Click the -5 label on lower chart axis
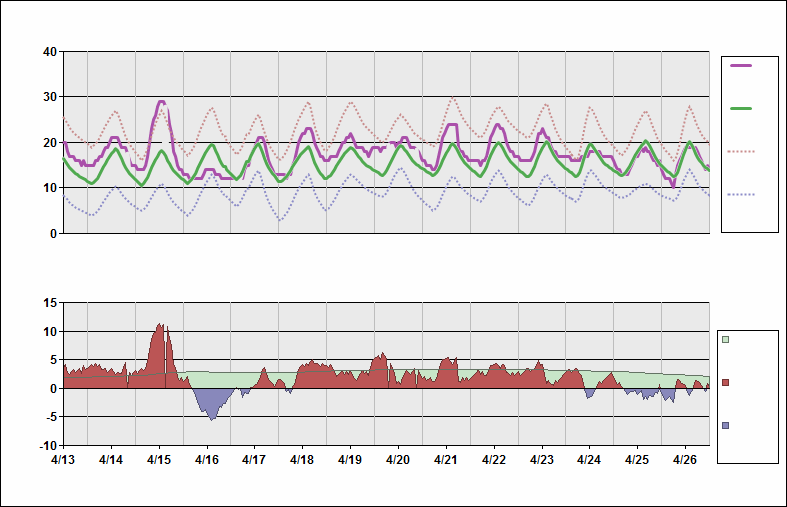The width and height of the screenshot is (787, 507). pyautogui.click(x=51, y=417)
